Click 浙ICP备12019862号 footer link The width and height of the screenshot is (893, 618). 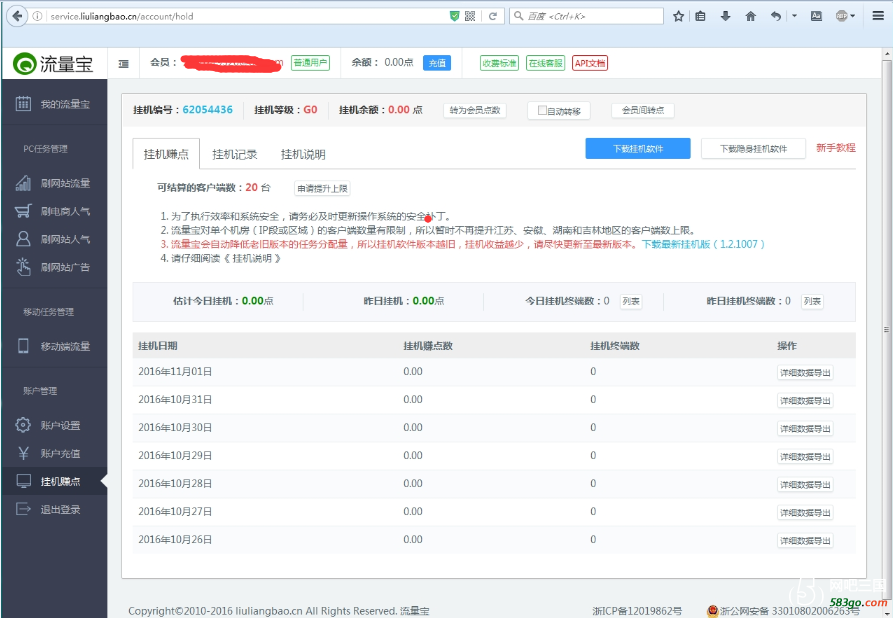(x=637, y=611)
